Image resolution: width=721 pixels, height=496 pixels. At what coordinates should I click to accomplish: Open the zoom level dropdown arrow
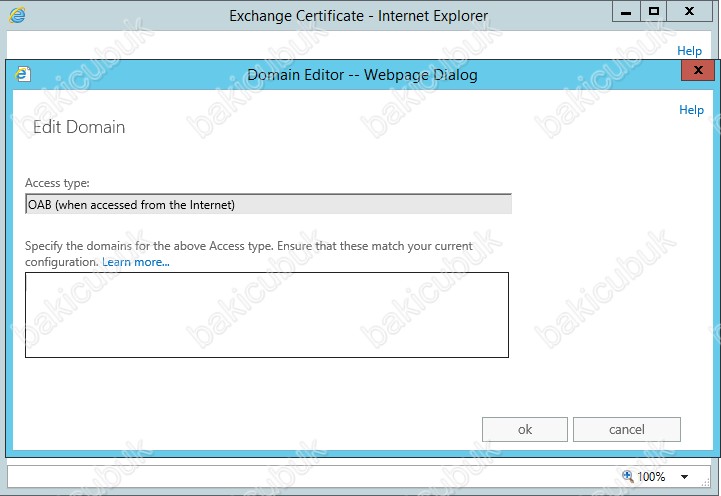click(684, 477)
